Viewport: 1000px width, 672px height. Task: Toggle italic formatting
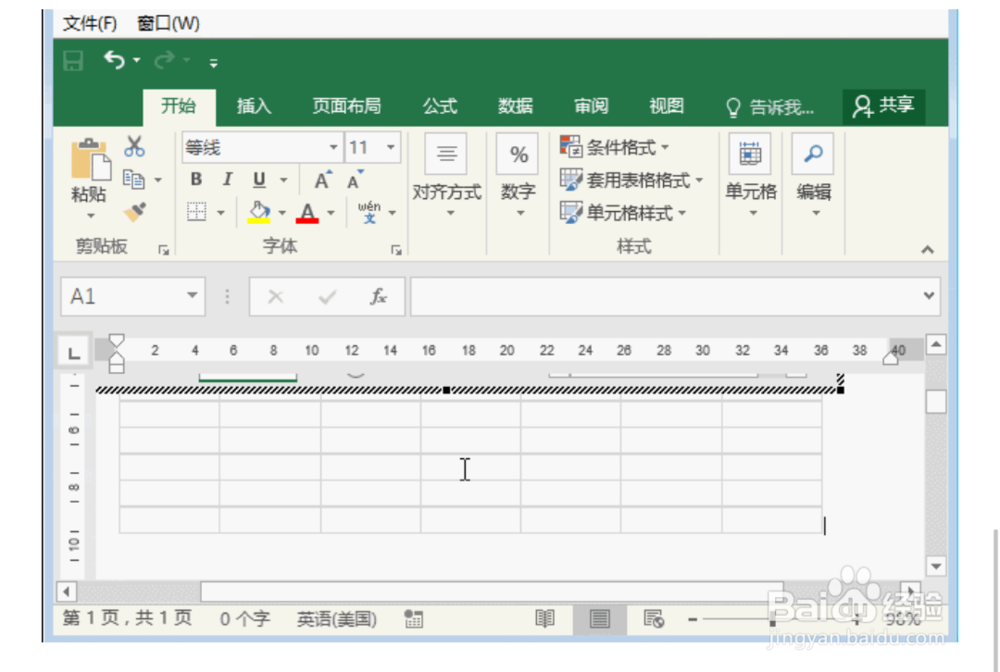(x=227, y=180)
